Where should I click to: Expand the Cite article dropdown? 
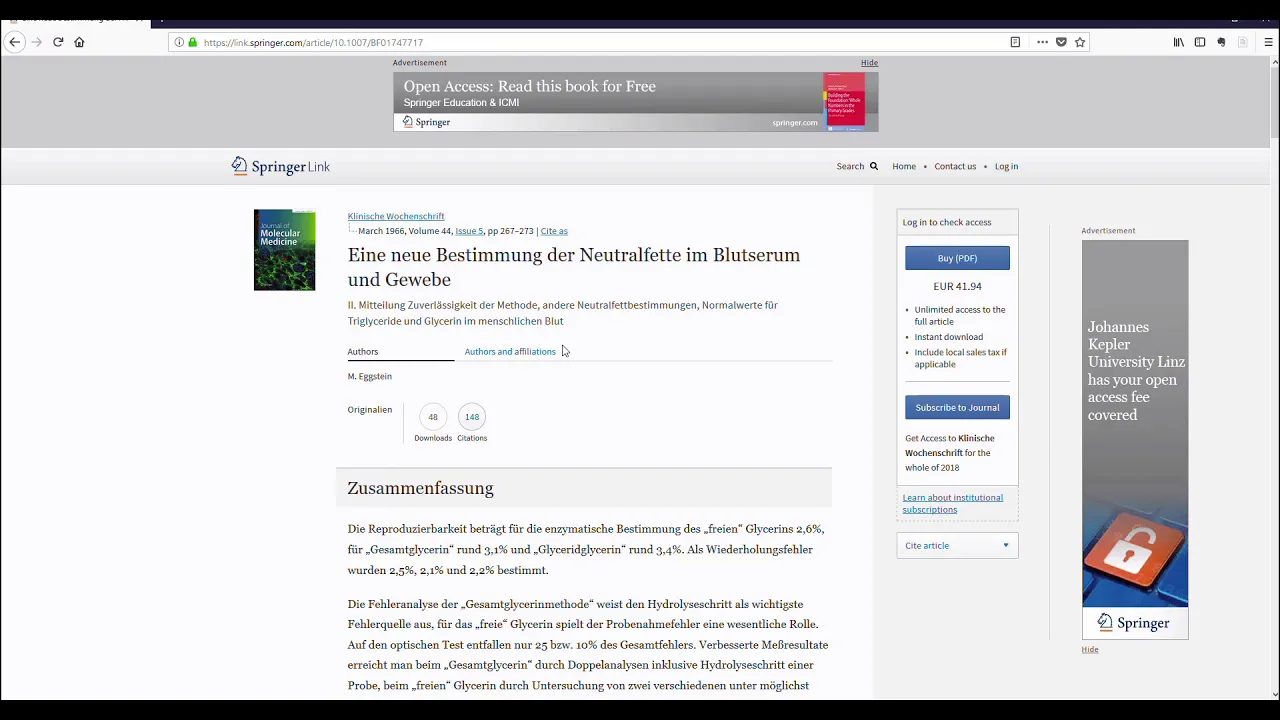(x=957, y=545)
